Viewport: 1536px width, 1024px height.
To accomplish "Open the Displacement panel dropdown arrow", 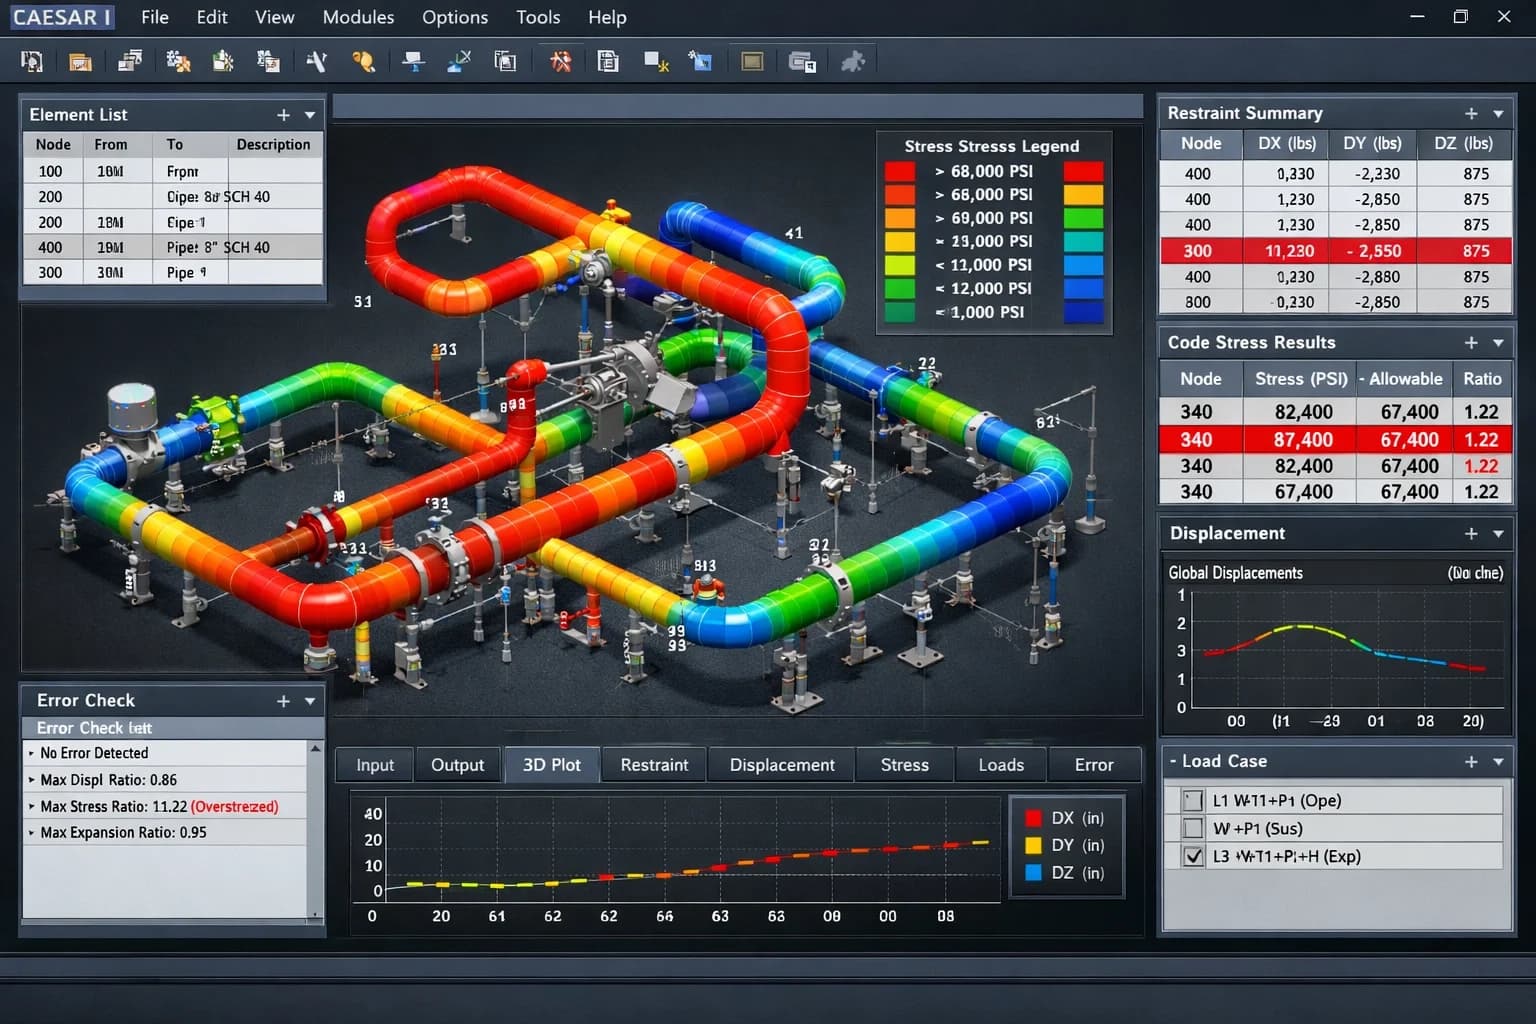I will [1498, 534].
